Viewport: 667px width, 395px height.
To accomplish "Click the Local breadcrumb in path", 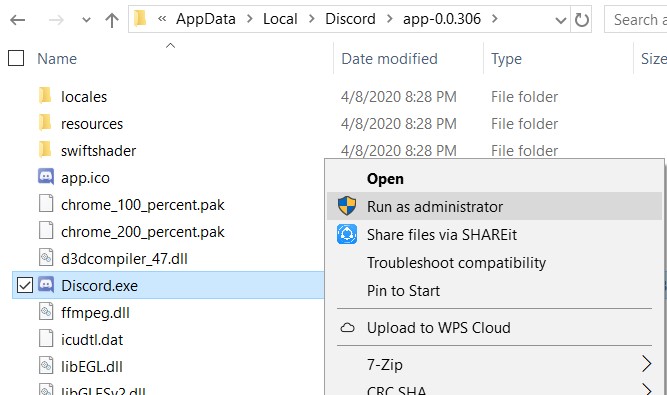I will click(x=280, y=19).
